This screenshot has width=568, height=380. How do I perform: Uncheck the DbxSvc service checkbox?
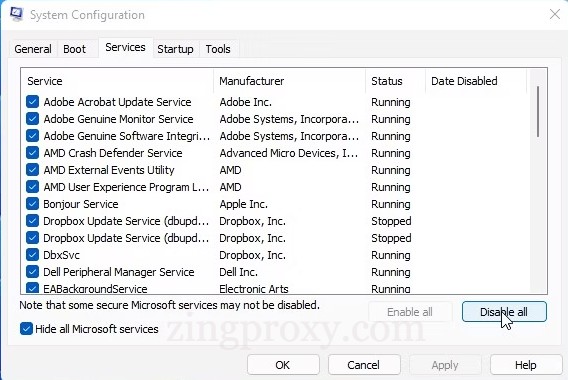point(32,255)
